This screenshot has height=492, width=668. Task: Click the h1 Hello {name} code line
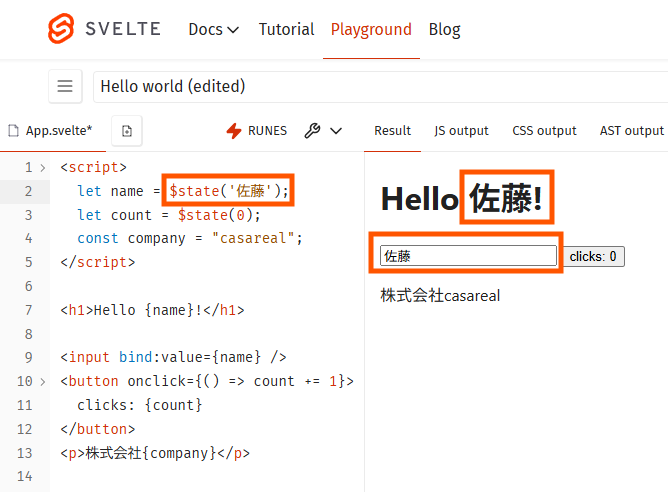(x=153, y=310)
